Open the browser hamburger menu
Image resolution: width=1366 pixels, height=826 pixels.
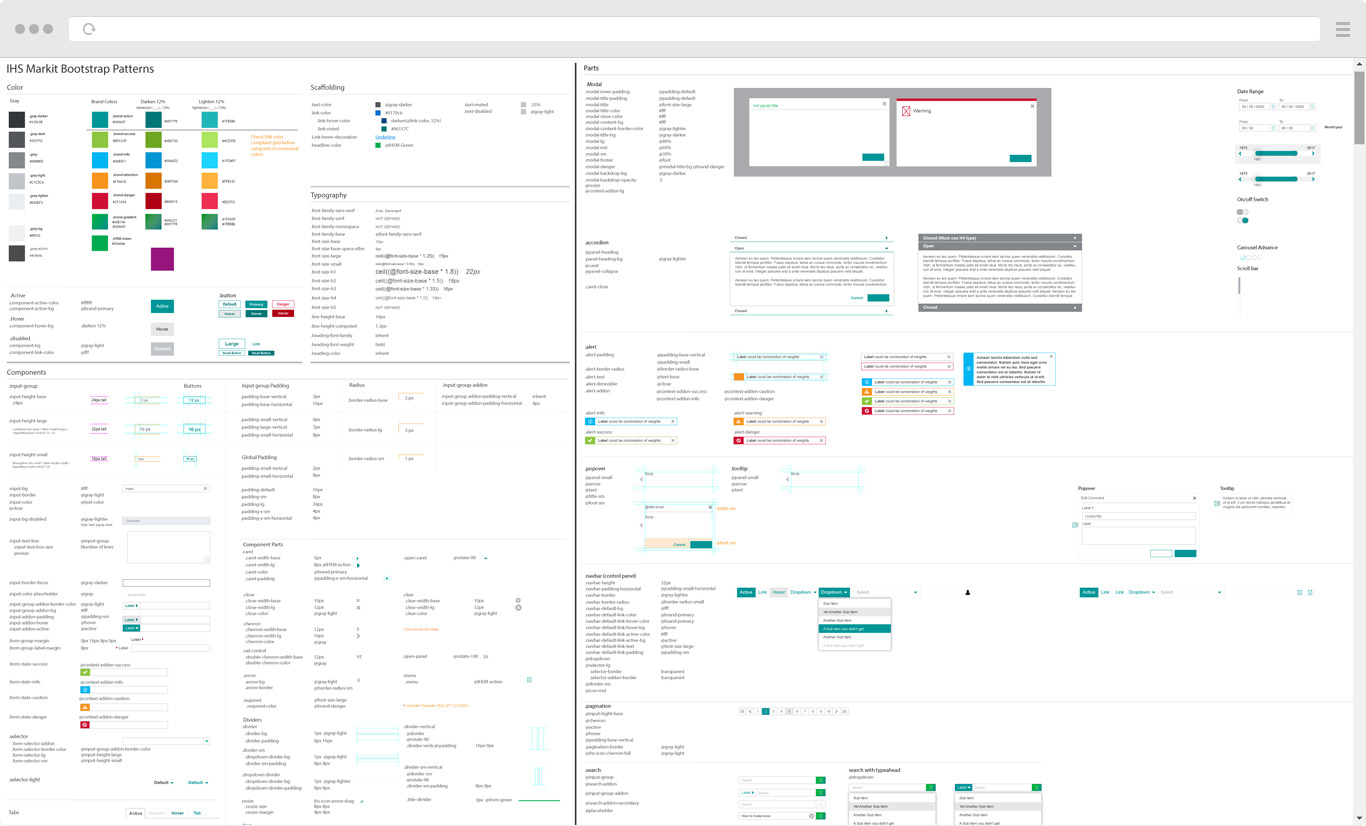point(1343,30)
